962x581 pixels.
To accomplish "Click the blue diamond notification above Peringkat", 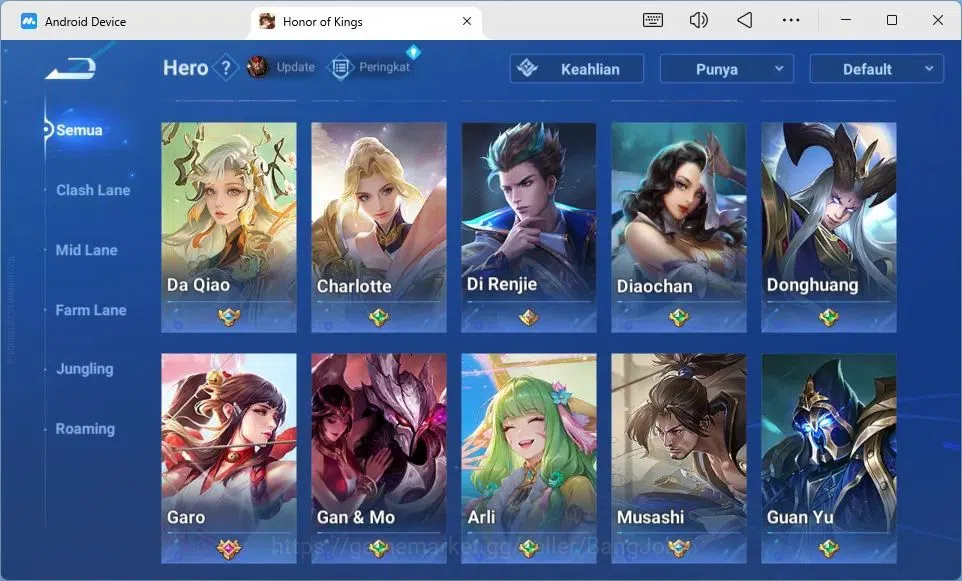I will 414,52.
